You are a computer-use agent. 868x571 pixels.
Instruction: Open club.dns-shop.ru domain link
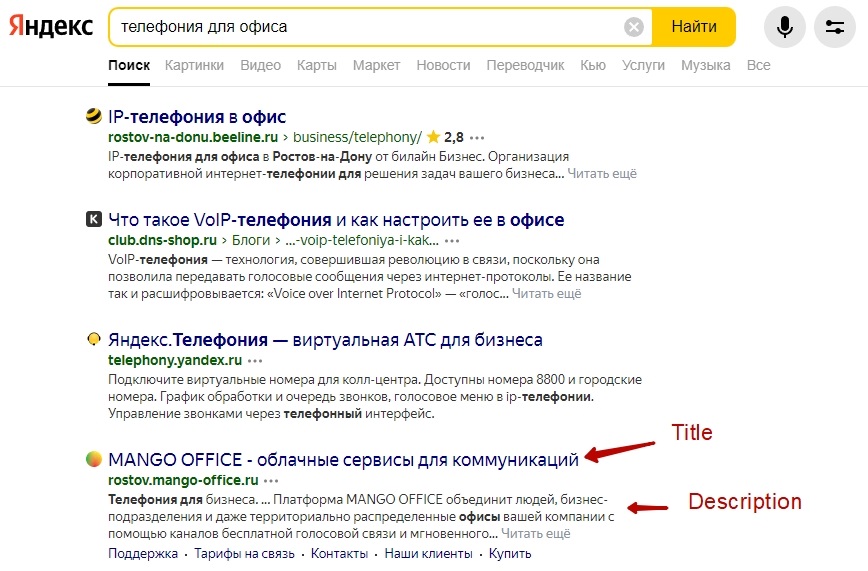[162, 240]
